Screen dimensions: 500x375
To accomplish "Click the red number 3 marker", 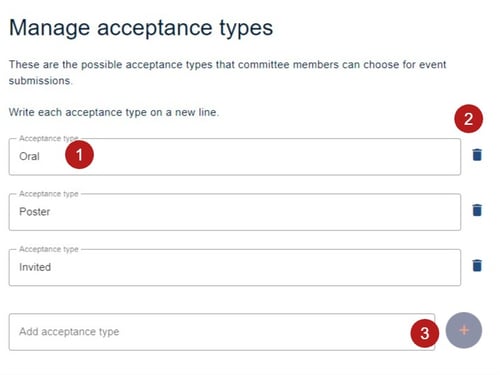I will point(425,333).
